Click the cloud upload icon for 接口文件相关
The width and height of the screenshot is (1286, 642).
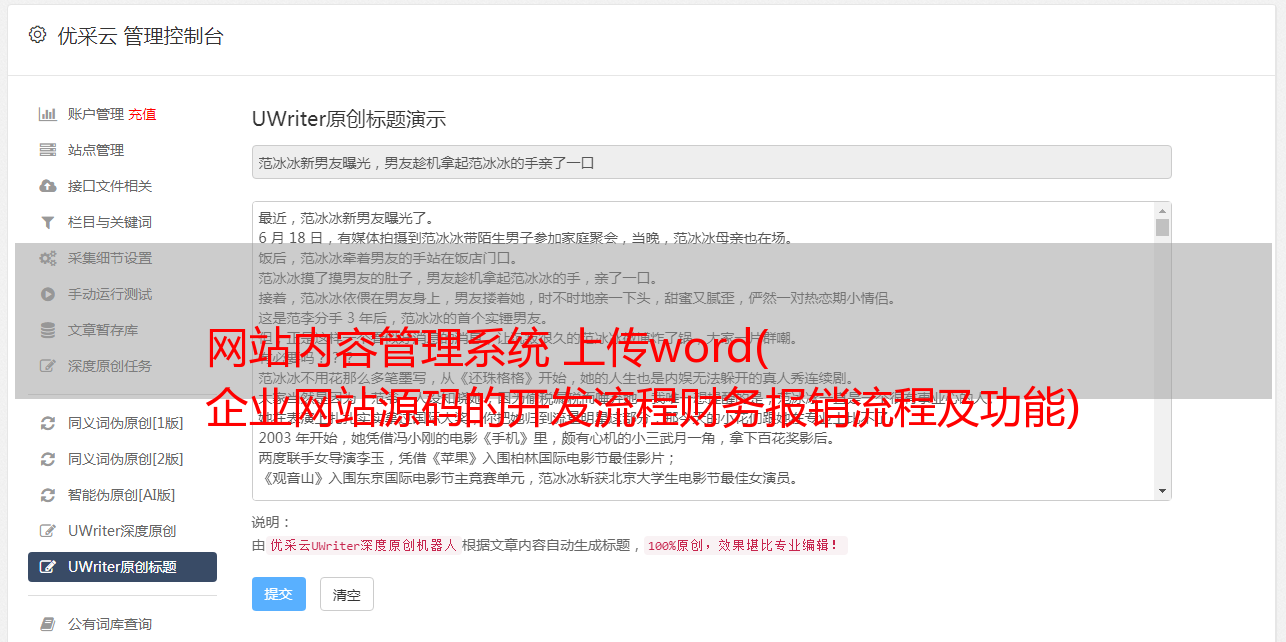click(x=47, y=186)
